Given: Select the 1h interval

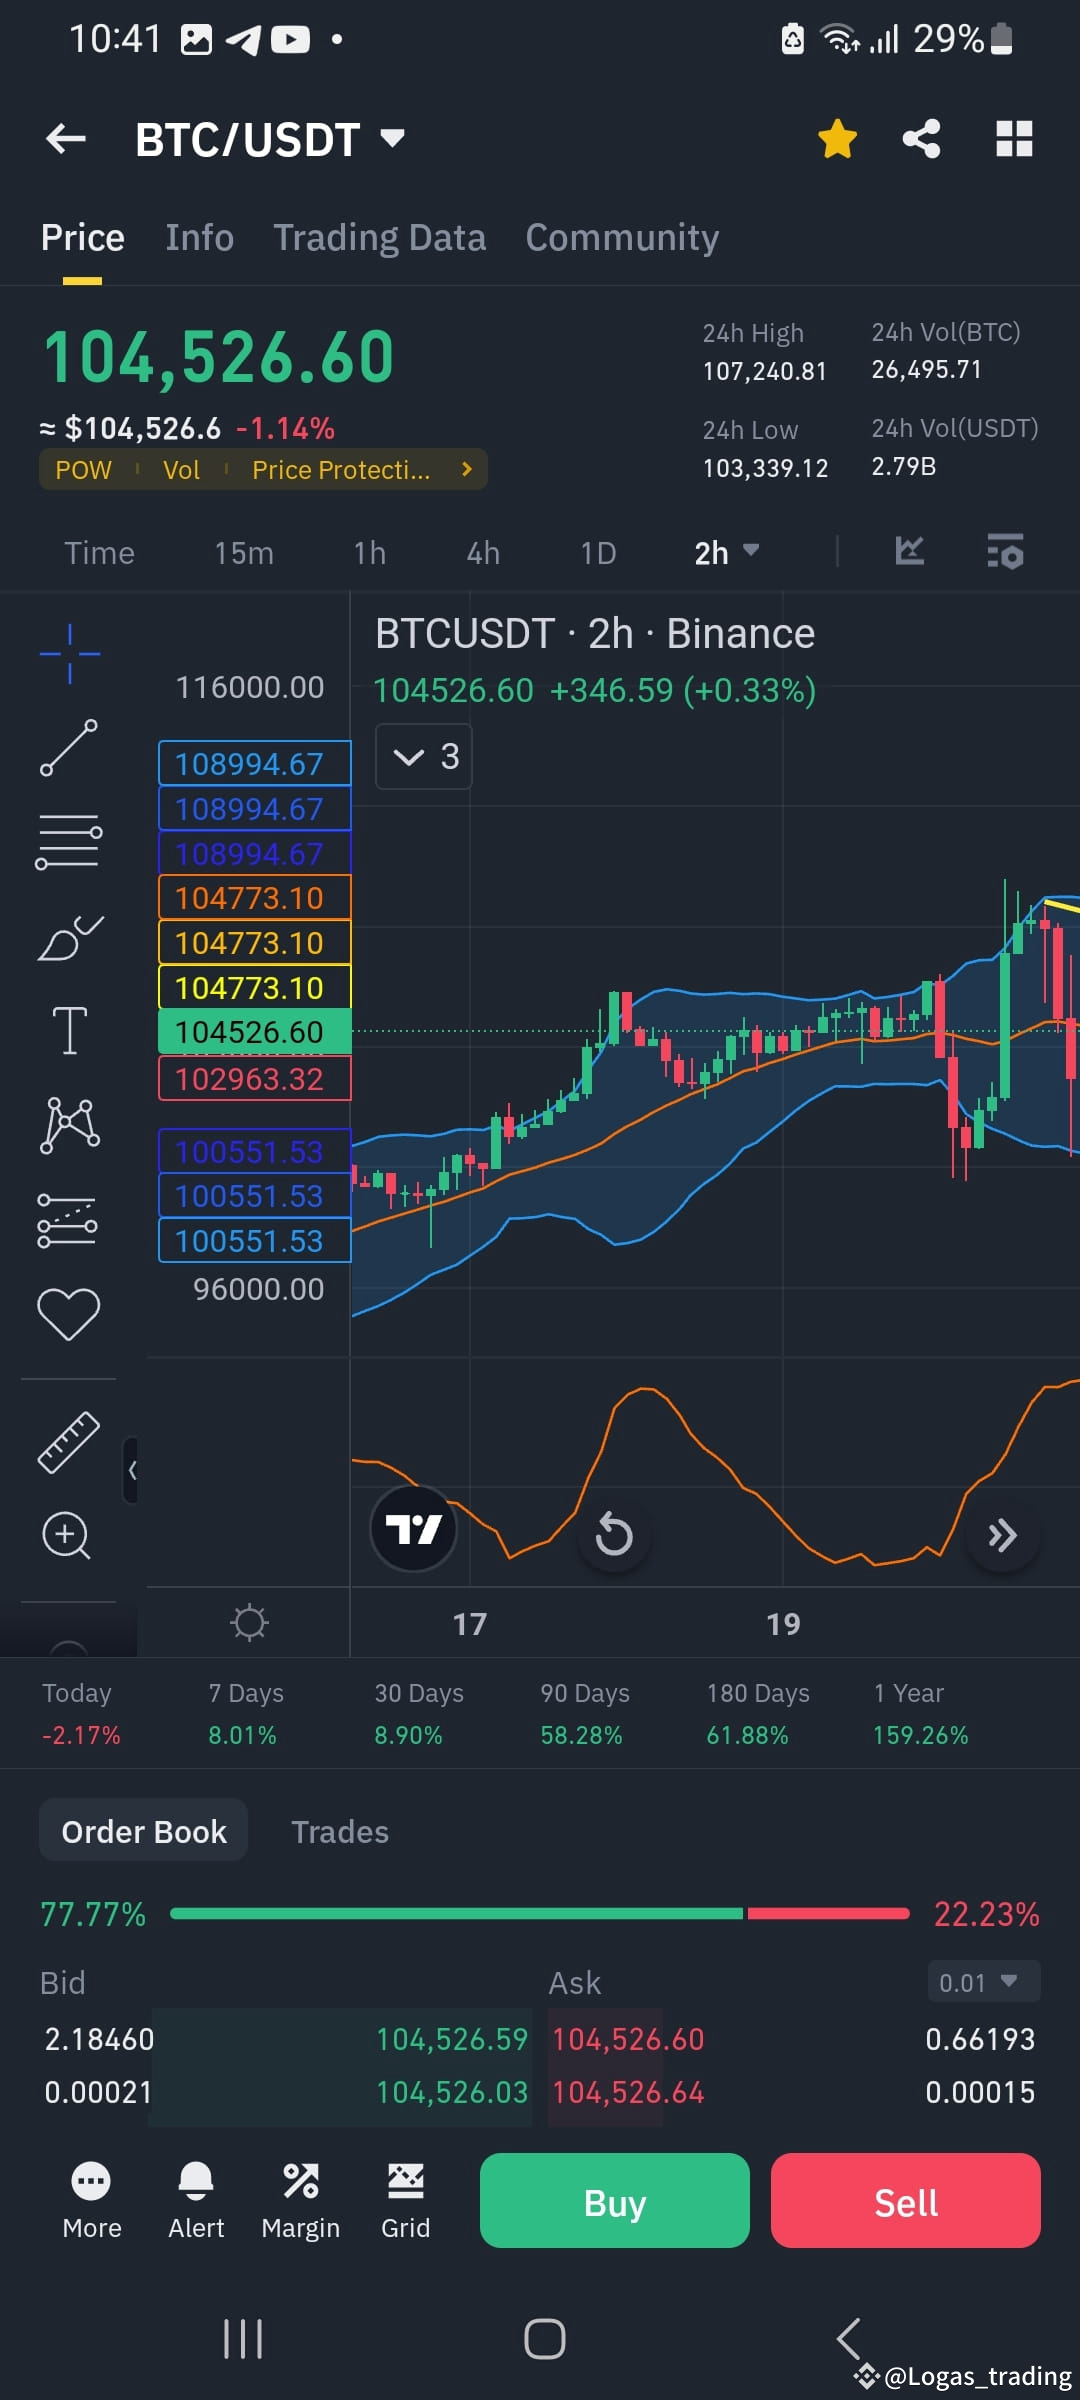Looking at the screenshot, I should pyautogui.click(x=370, y=553).
